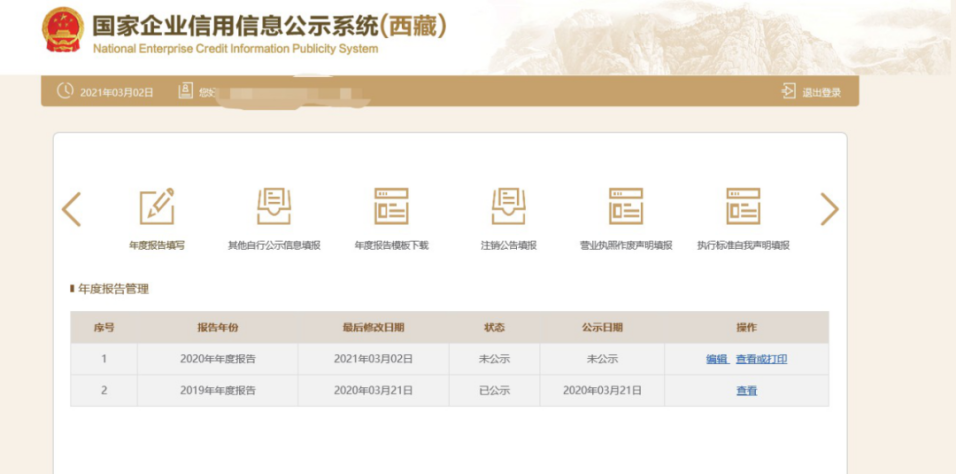Viewport: 956px width, 475px height.
Task: Click the 已公示 status cell
Action: click(494, 391)
